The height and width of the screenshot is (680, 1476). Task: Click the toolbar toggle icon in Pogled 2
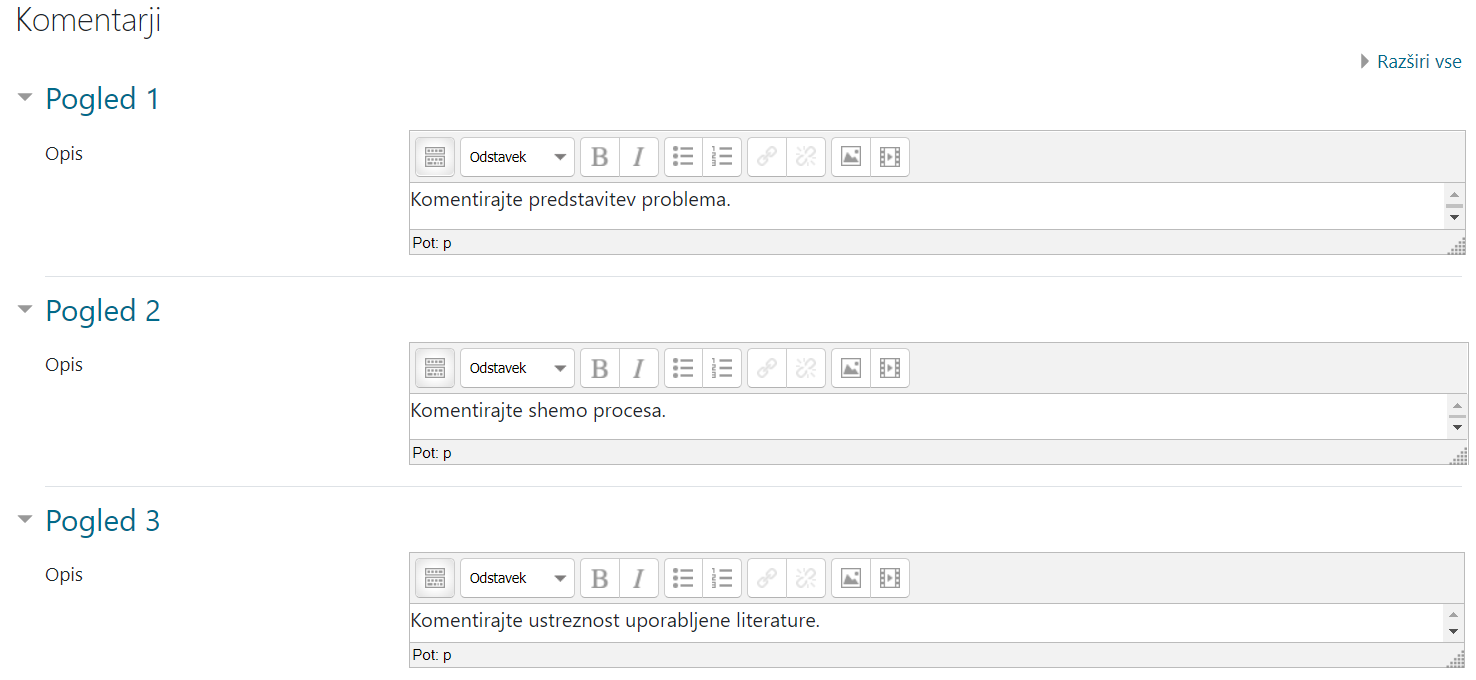click(x=434, y=368)
